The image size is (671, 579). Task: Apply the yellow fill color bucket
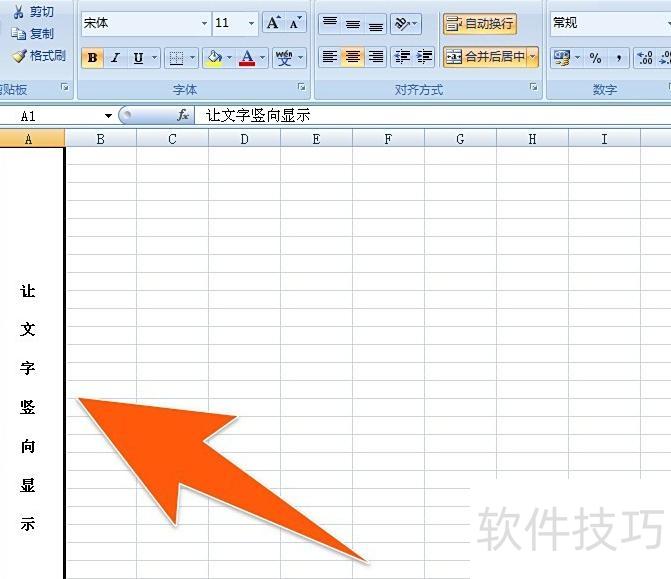point(214,58)
